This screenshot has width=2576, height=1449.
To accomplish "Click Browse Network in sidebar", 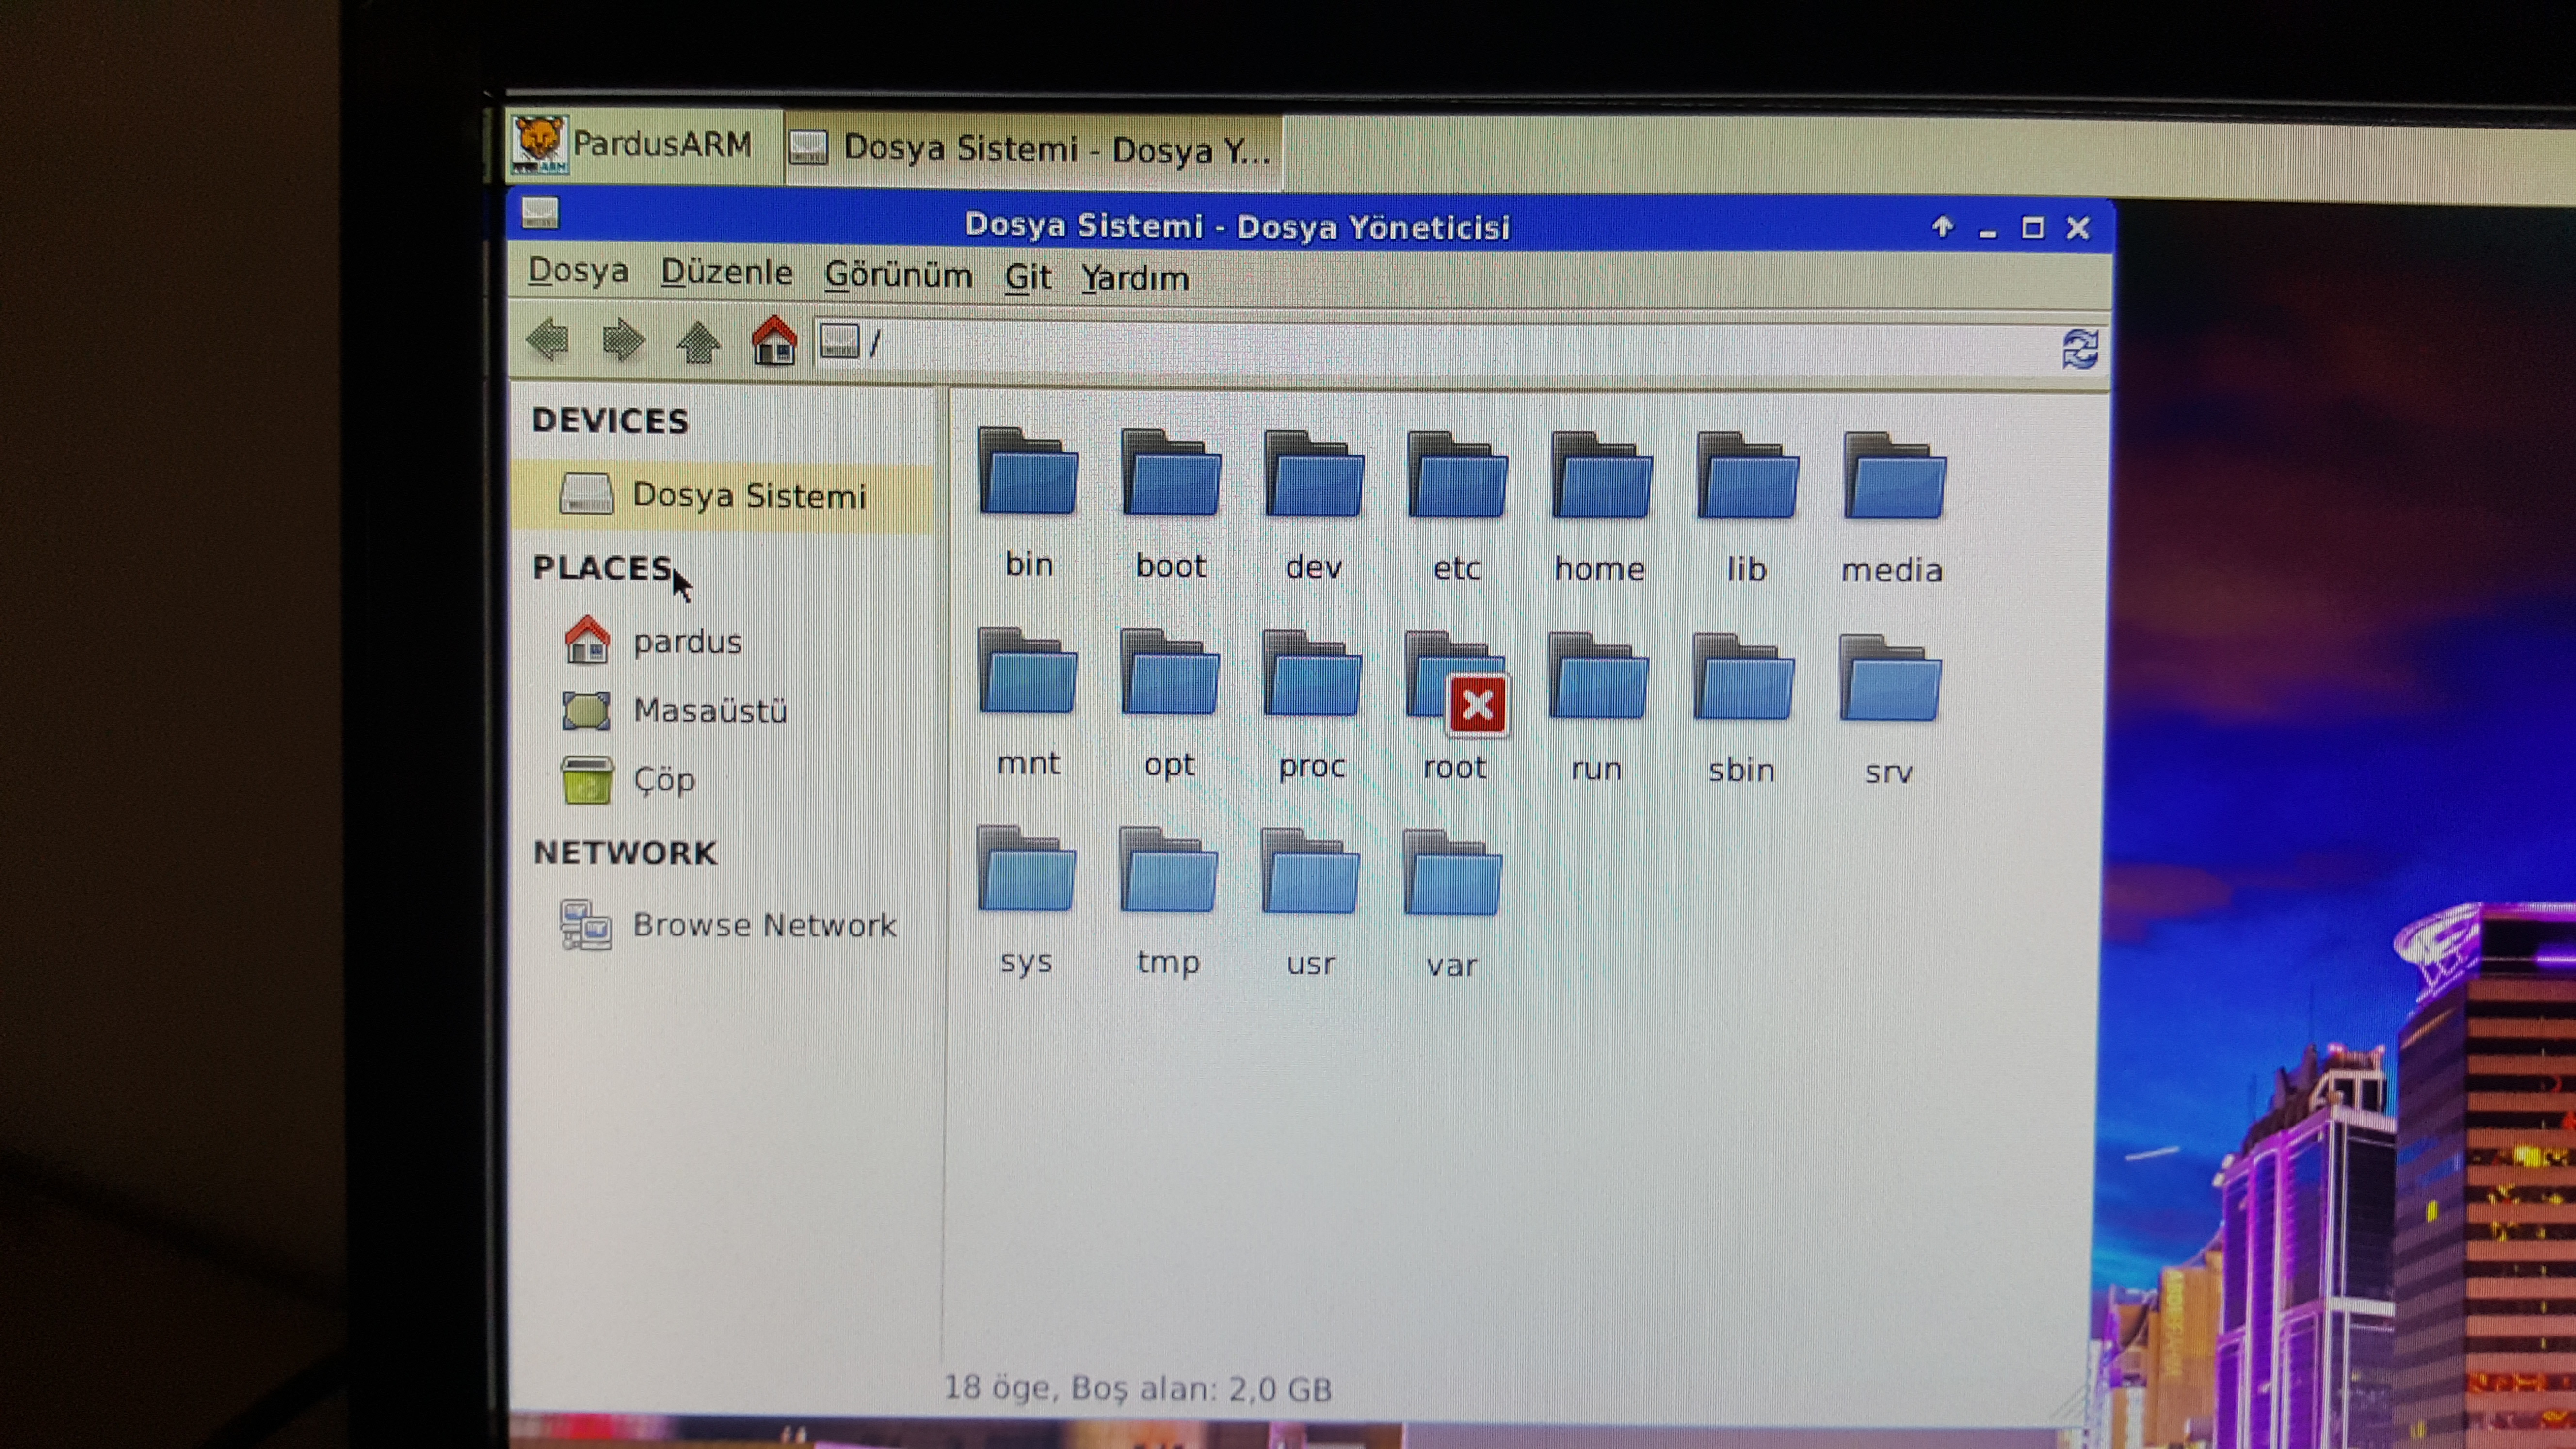I will point(727,925).
